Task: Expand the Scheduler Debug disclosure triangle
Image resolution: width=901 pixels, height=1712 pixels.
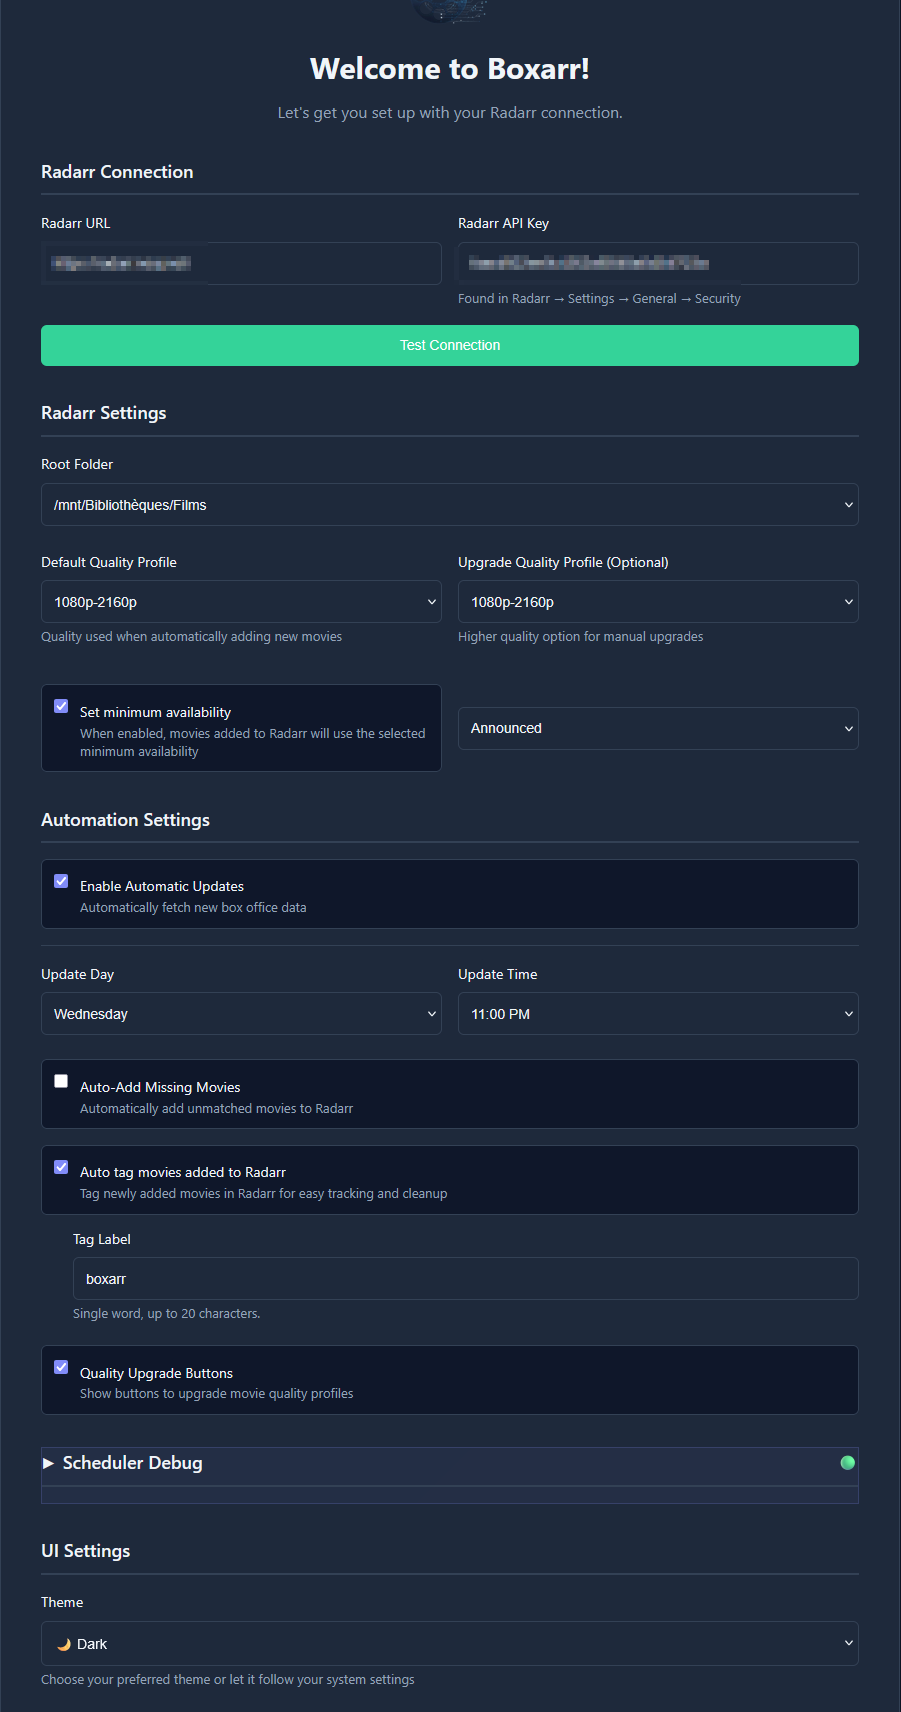Action: click(x=49, y=1463)
